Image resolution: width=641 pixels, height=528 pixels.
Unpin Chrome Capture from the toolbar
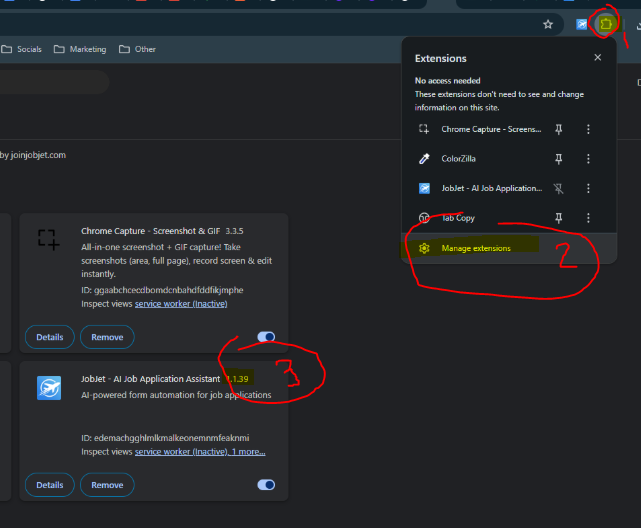pos(558,129)
